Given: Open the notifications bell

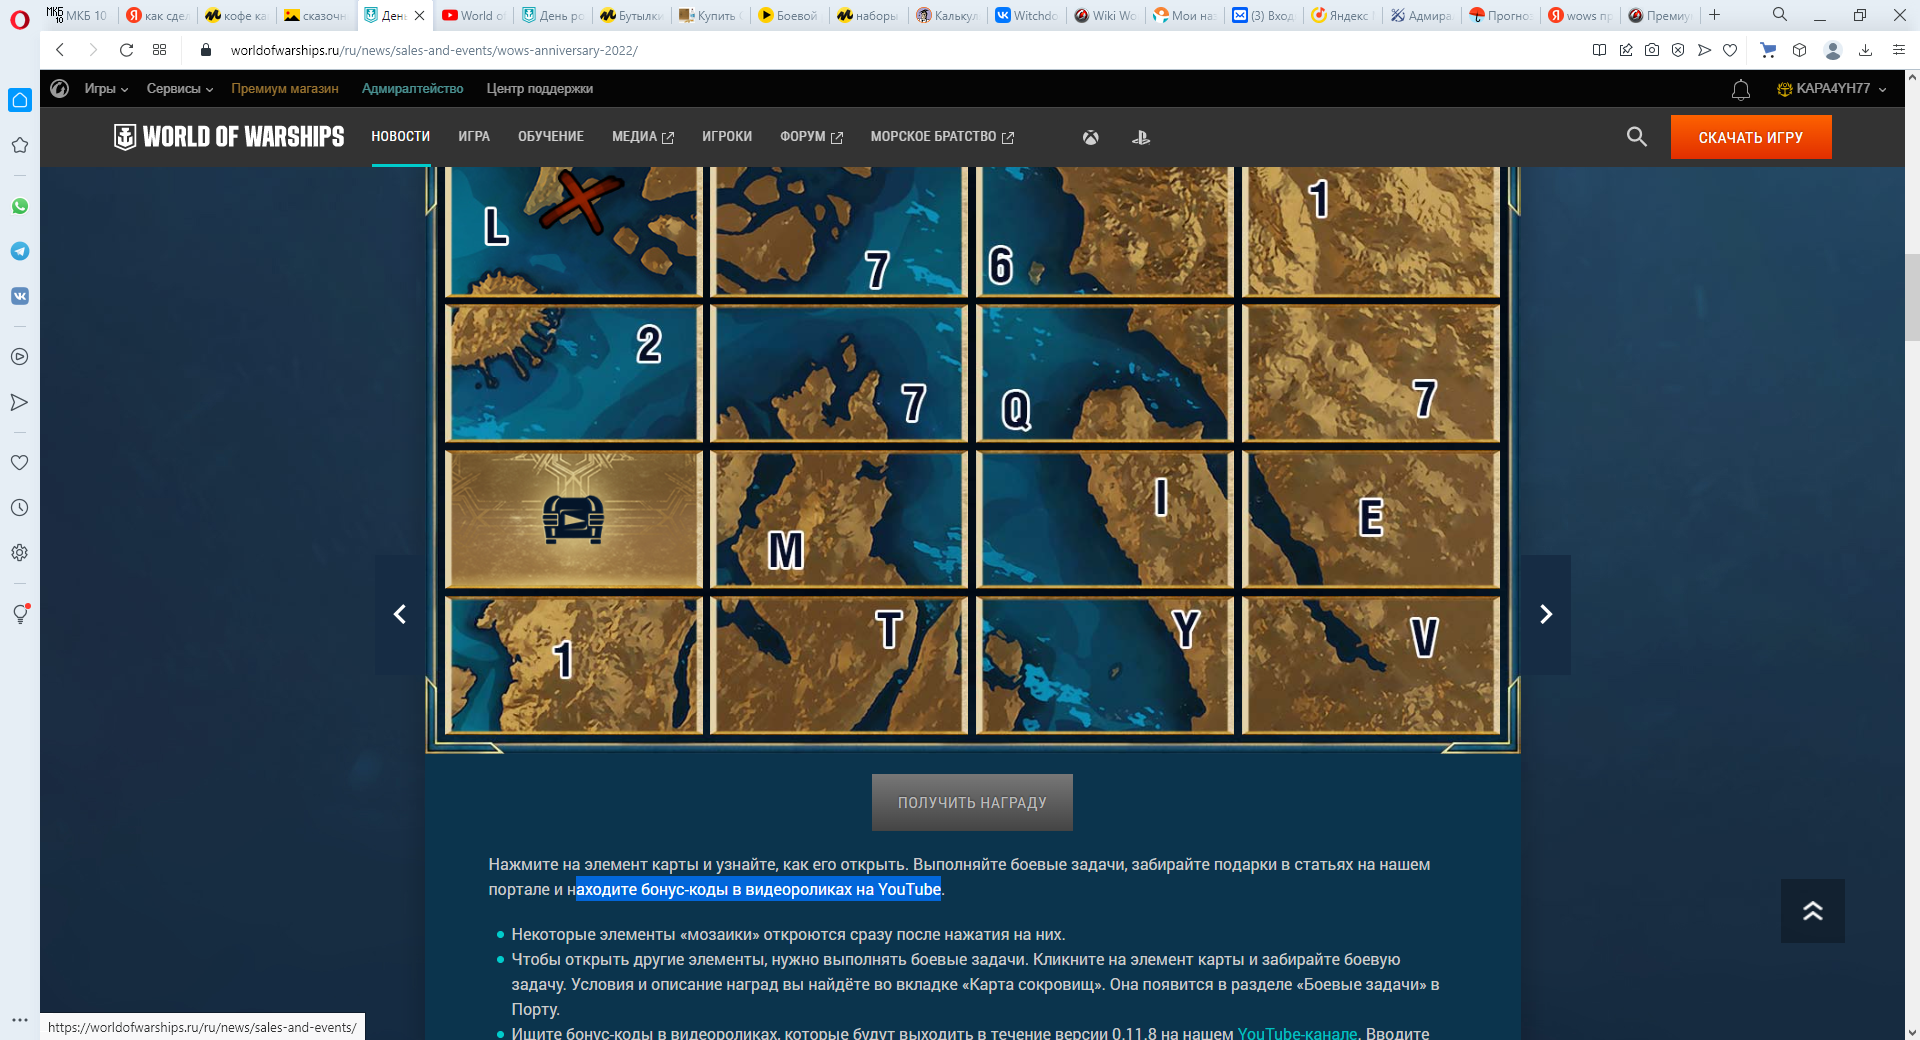Looking at the screenshot, I should tap(1741, 90).
